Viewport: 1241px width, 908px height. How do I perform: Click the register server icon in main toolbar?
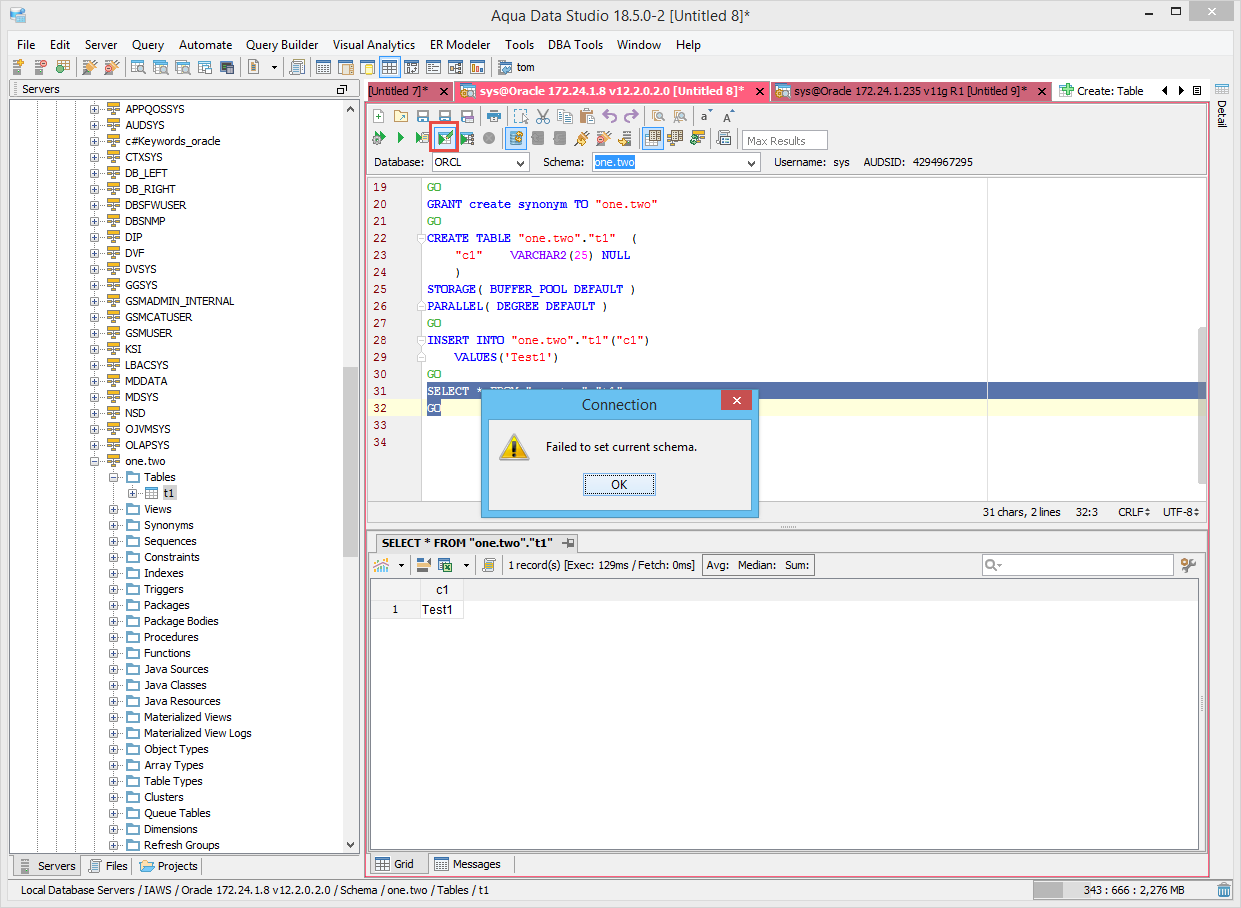point(18,67)
